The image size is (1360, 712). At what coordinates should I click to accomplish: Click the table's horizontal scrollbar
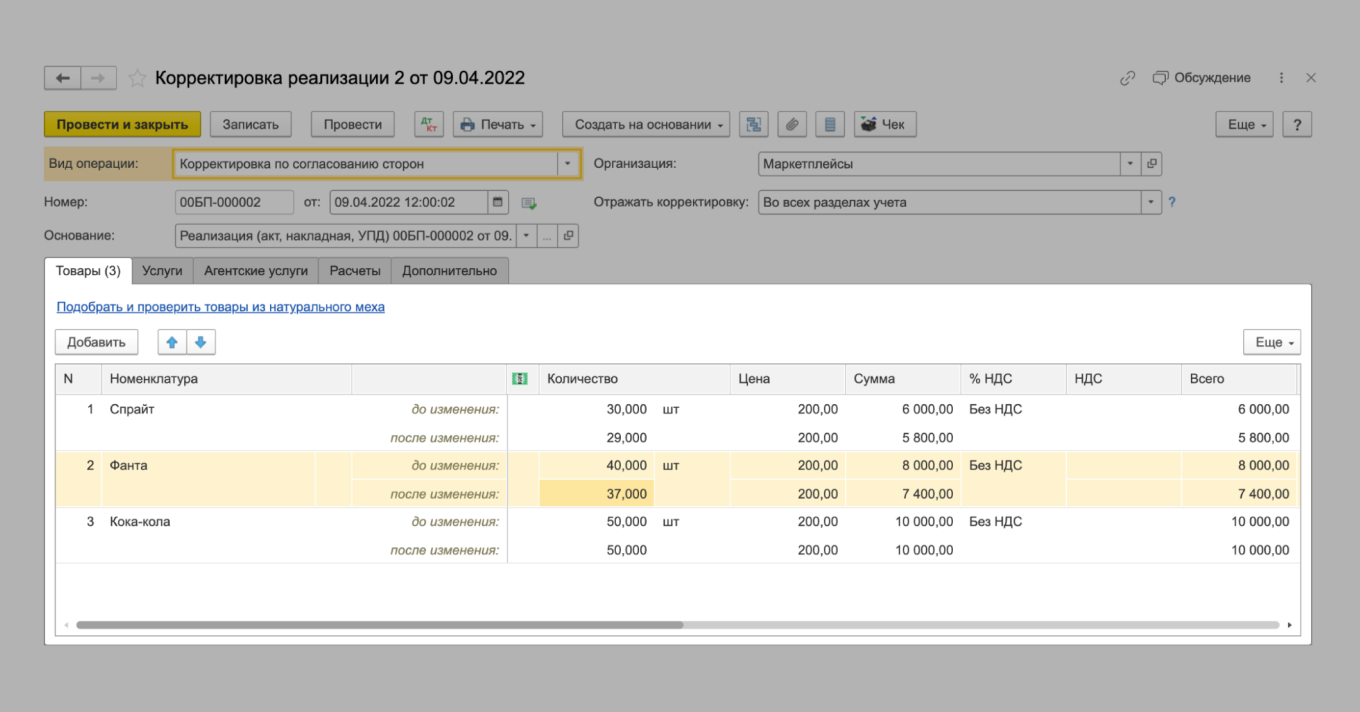click(x=380, y=625)
